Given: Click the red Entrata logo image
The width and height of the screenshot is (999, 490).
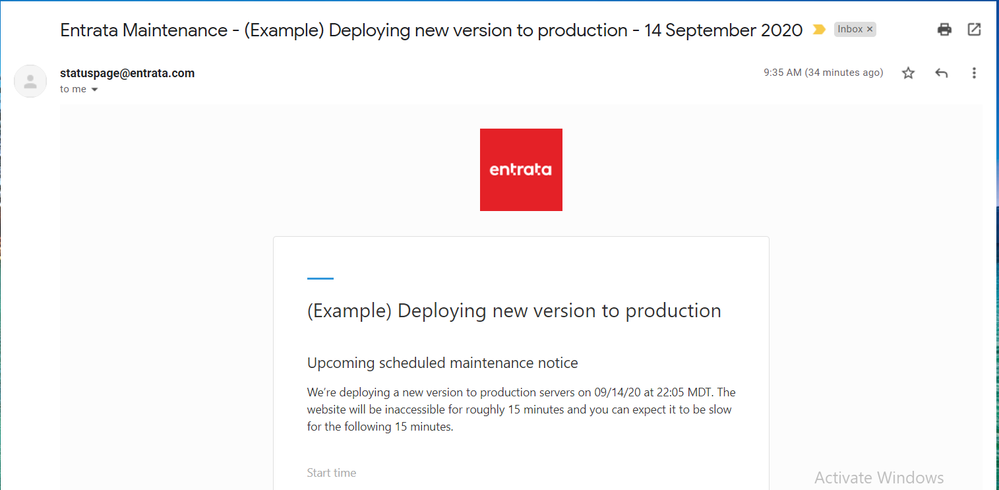Looking at the screenshot, I should tap(521, 169).
